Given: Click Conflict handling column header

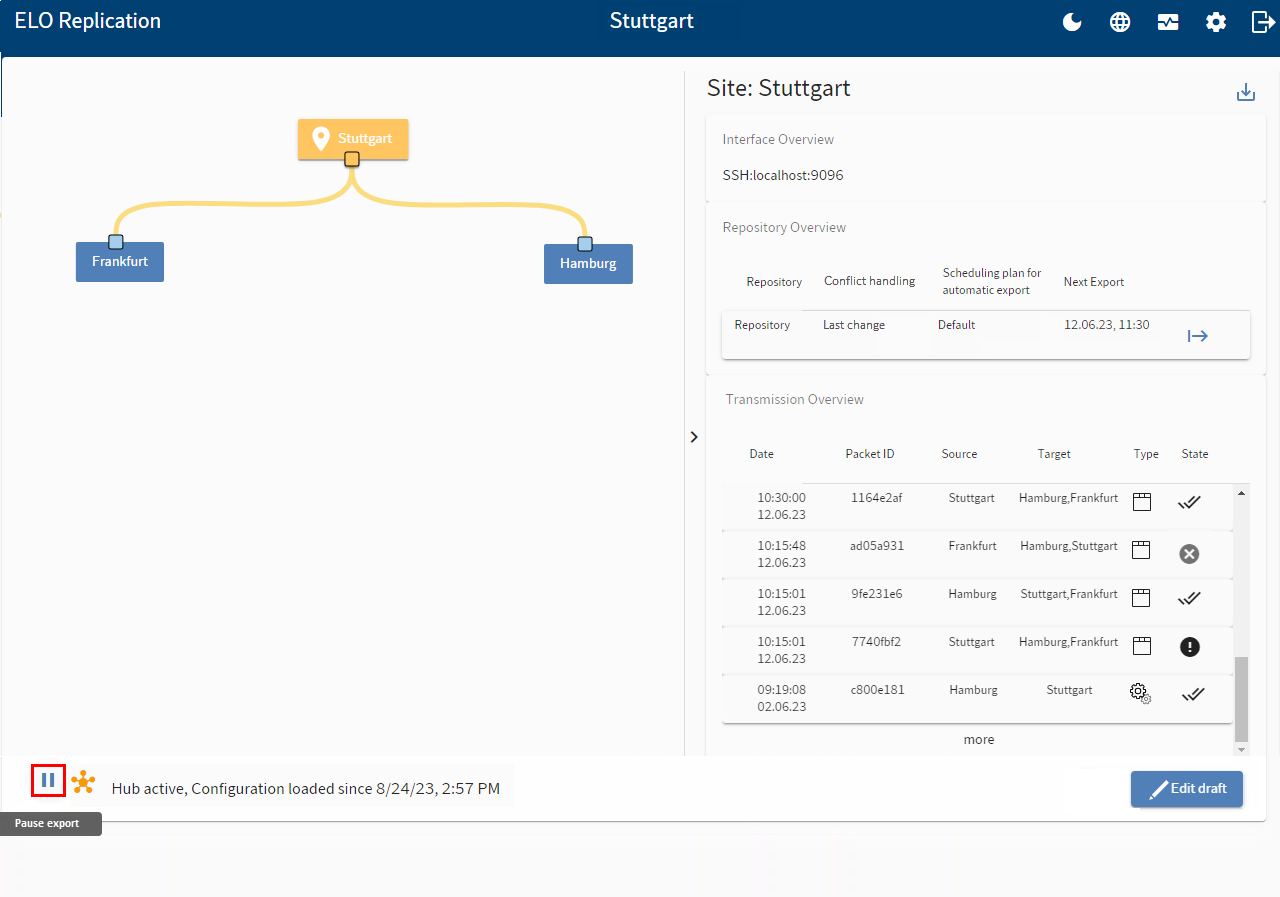Looking at the screenshot, I should pos(869,281).
